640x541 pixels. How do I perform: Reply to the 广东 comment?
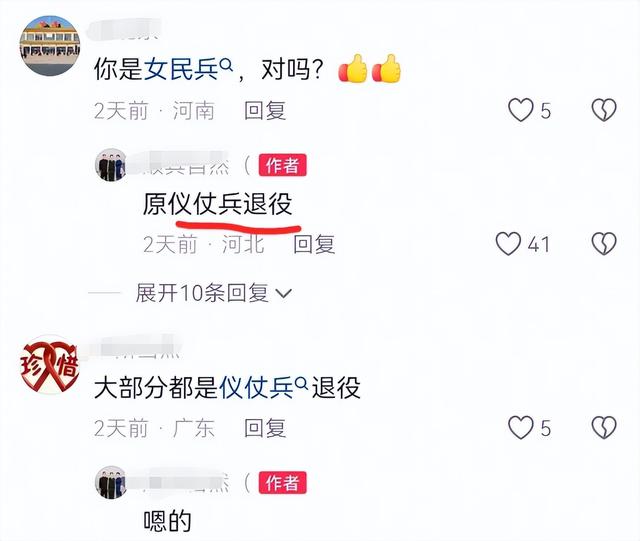click(265, 428)
